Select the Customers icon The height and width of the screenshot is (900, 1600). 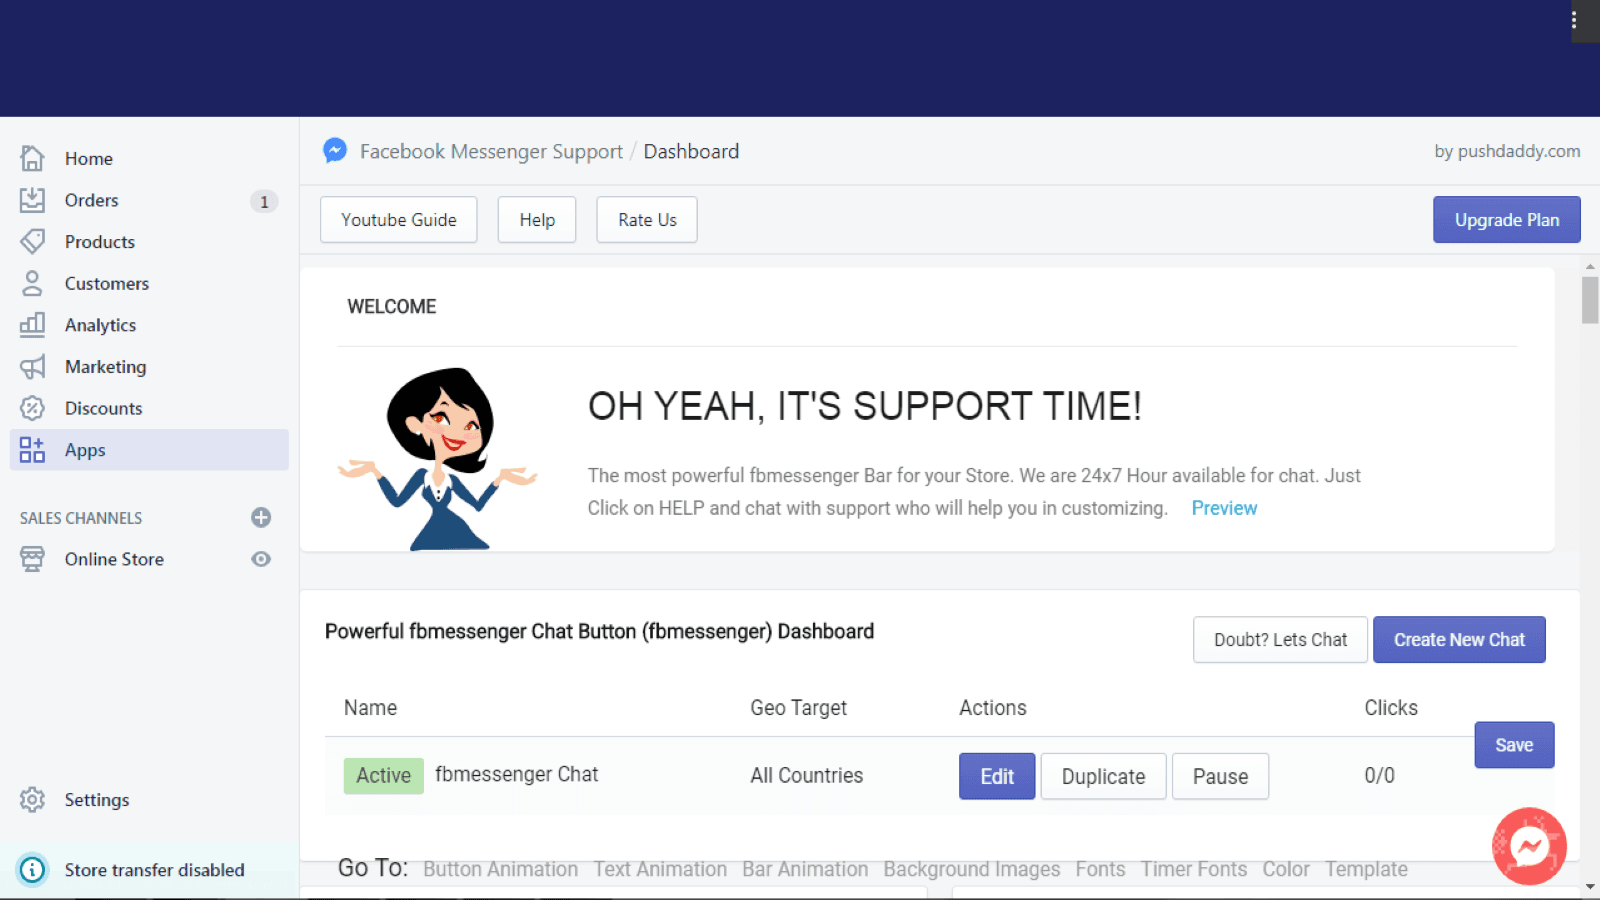coord(31,283)
